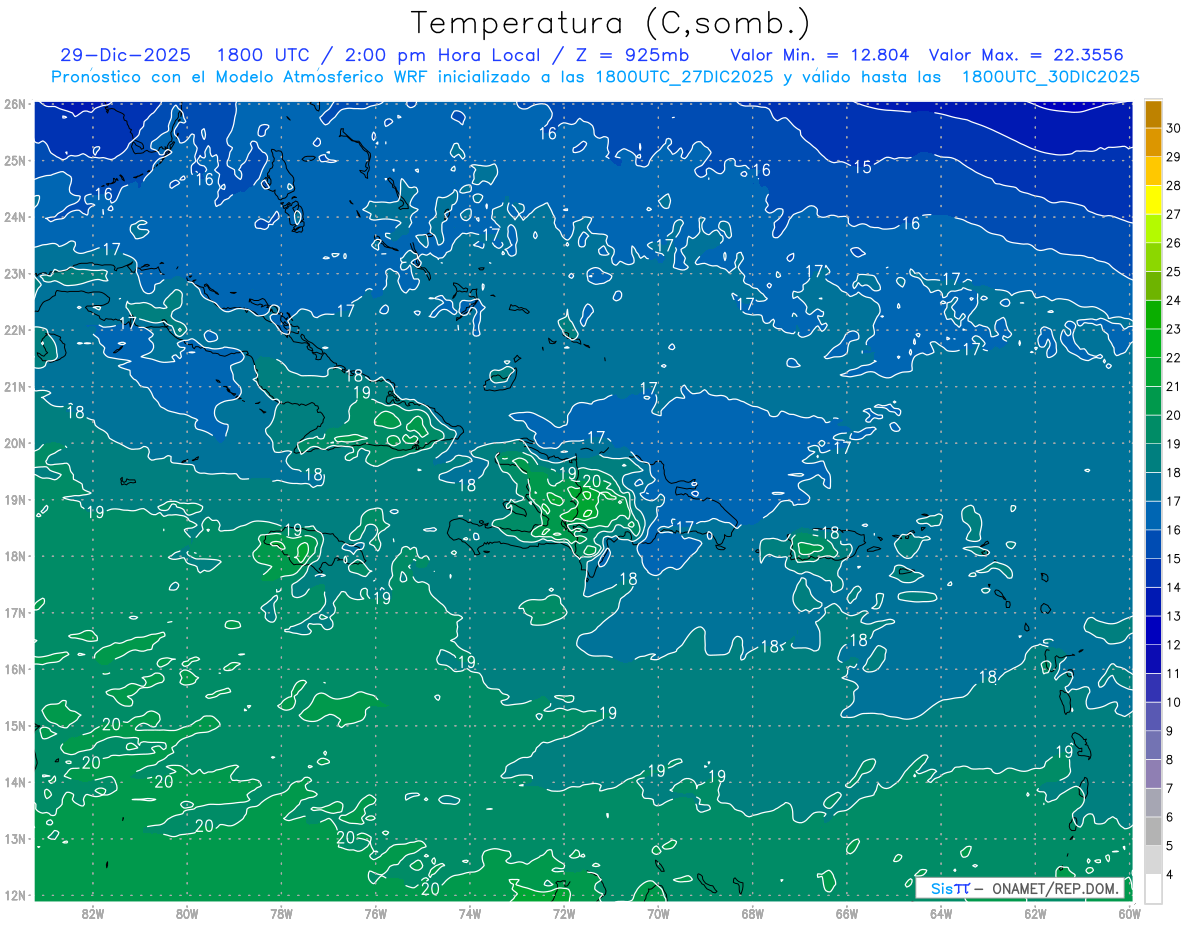
Task: Click the legend value "4"
Action: [x=1170, y=875]
